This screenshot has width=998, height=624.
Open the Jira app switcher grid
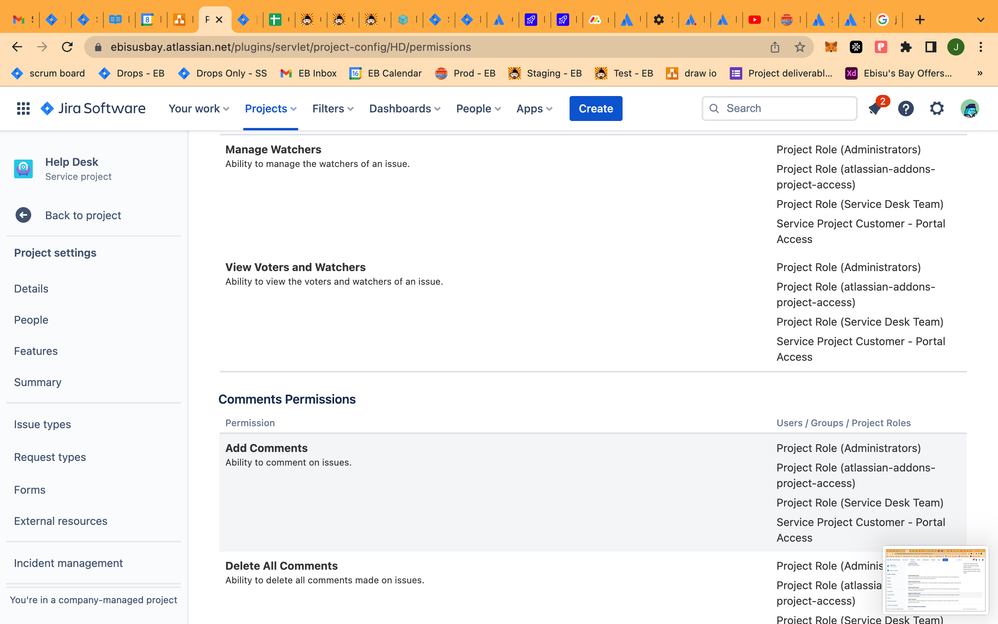[24, 108]
